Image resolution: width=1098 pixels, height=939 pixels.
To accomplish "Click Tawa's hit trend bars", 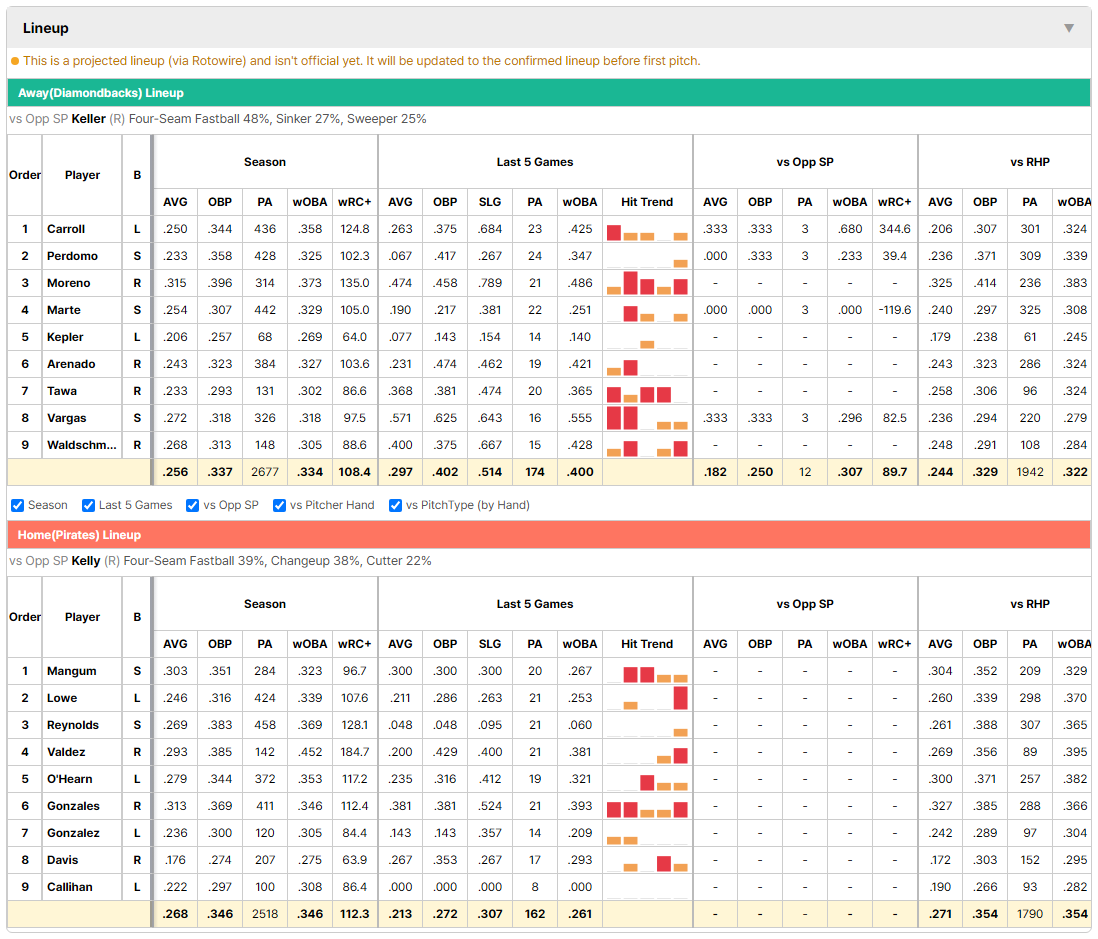I will pyautogui.click(x=647, y=391).
